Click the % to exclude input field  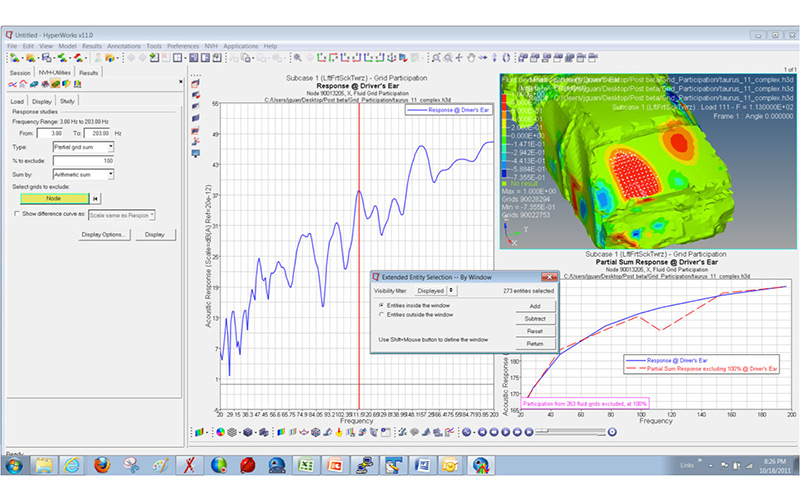83,161
